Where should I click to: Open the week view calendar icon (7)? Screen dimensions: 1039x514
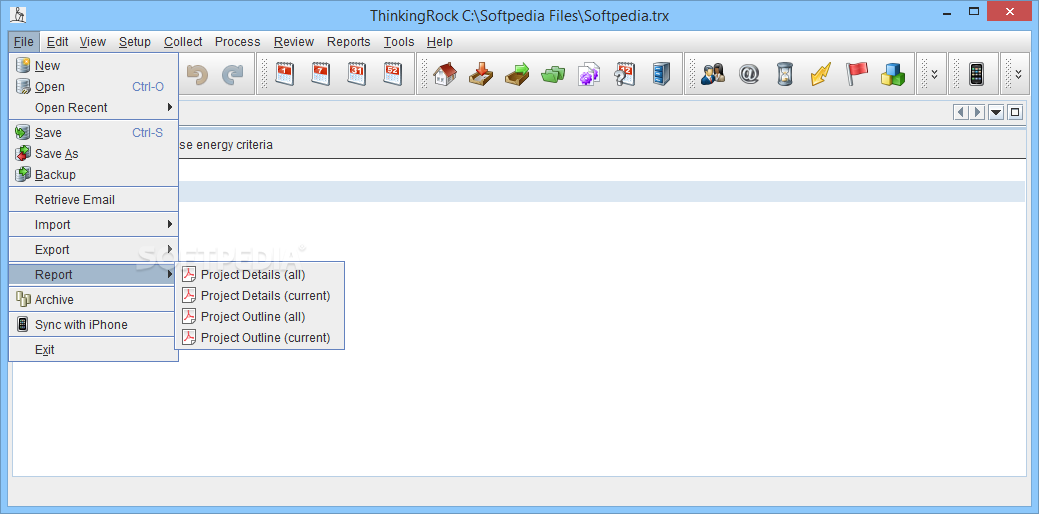[x=321, y=74]
